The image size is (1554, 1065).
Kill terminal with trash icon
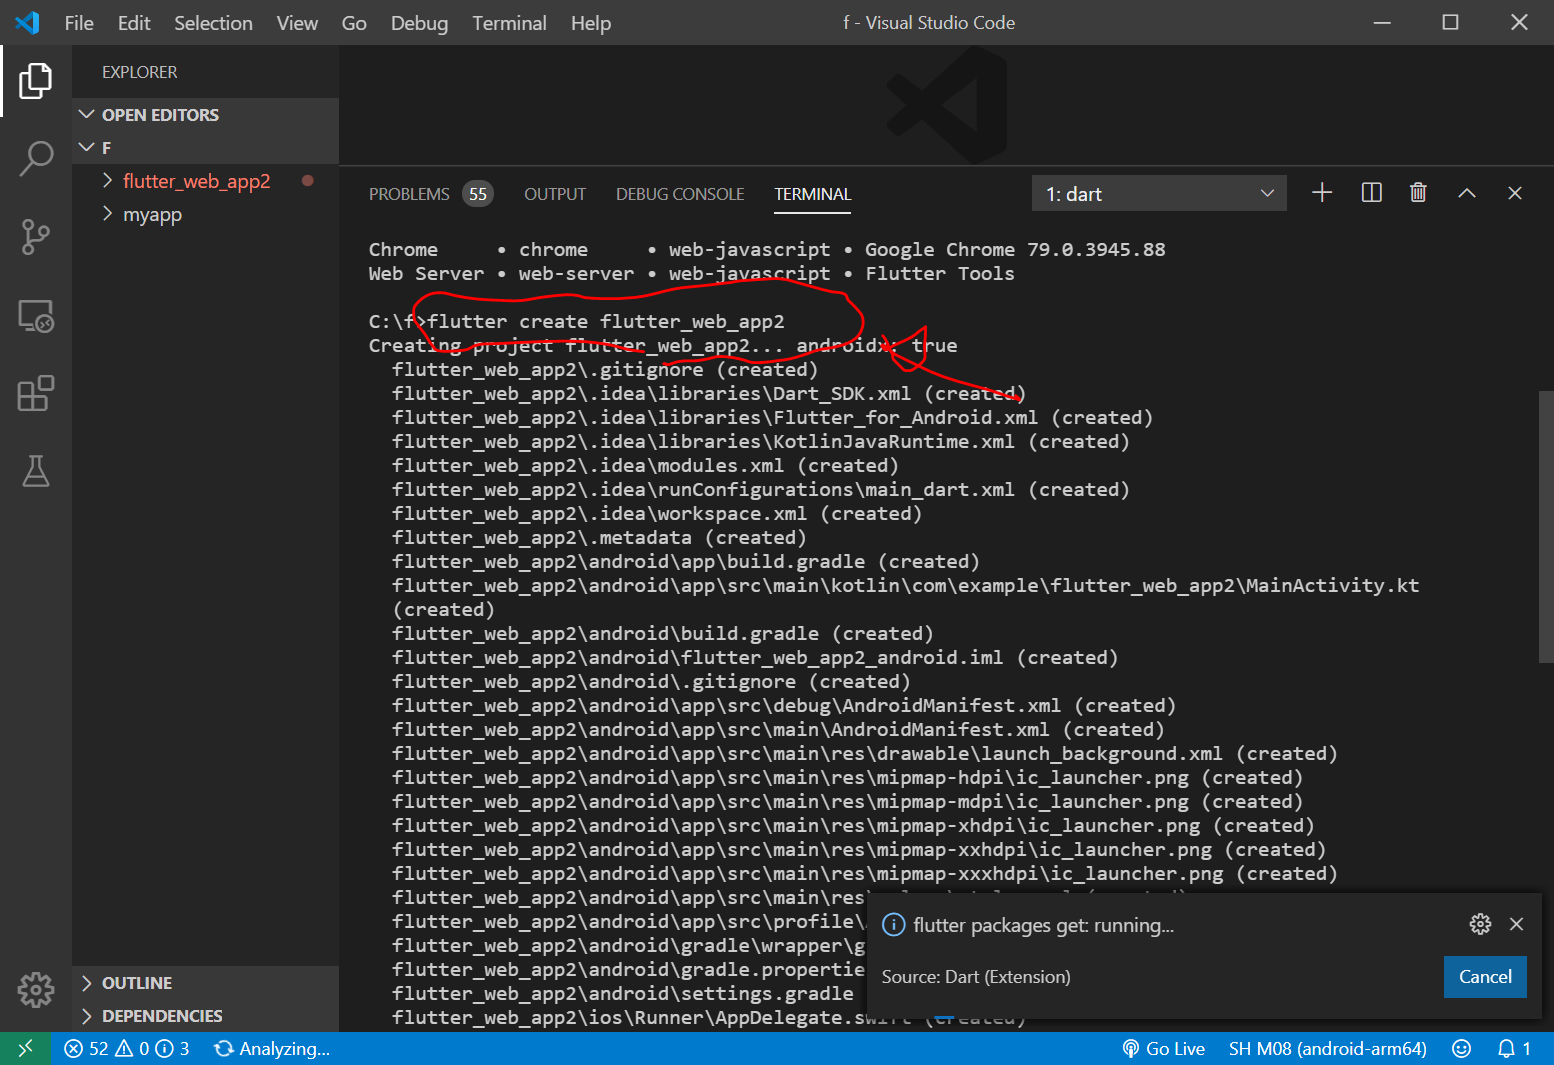tap(1418, 193)
